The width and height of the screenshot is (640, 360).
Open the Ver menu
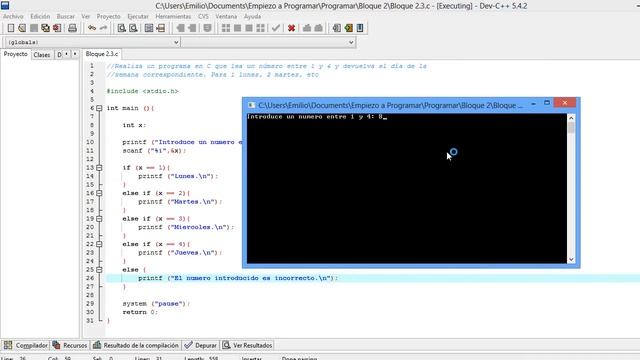tap(85, 16)
